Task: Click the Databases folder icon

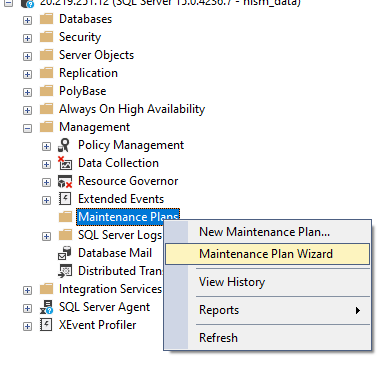Action: (46, 19)
